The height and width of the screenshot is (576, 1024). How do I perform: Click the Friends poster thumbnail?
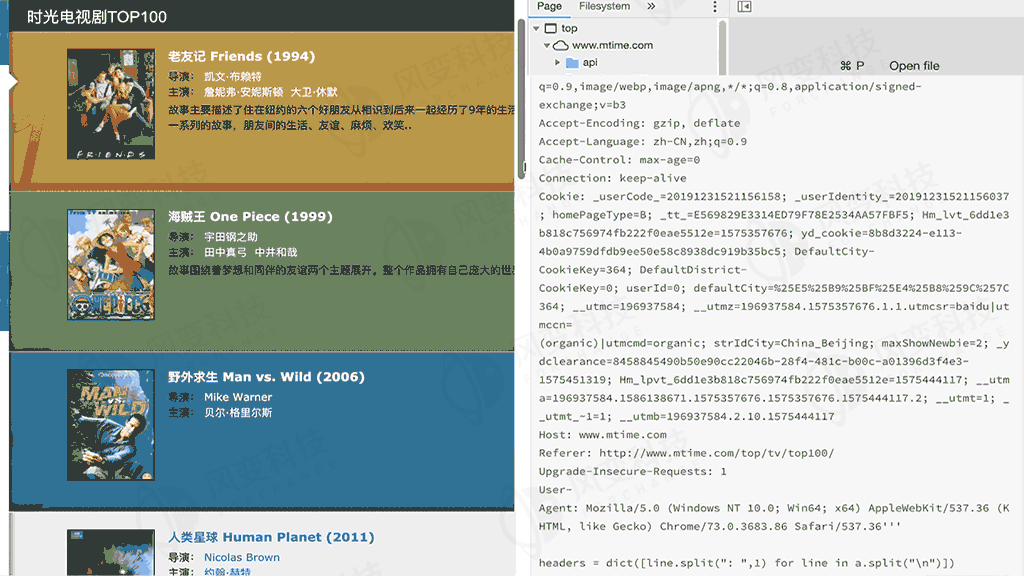click(111, 104)
